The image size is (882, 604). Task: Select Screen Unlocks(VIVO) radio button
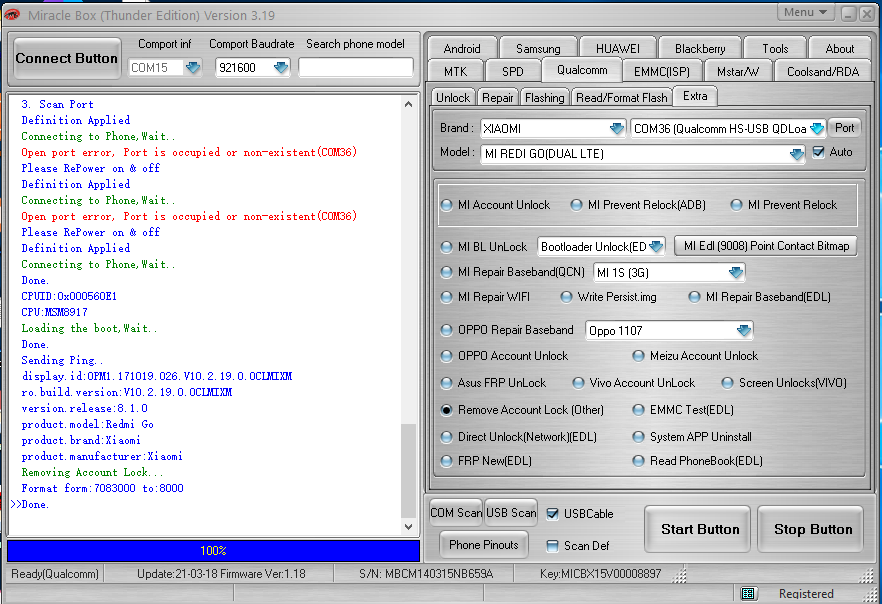coord(727,383)
